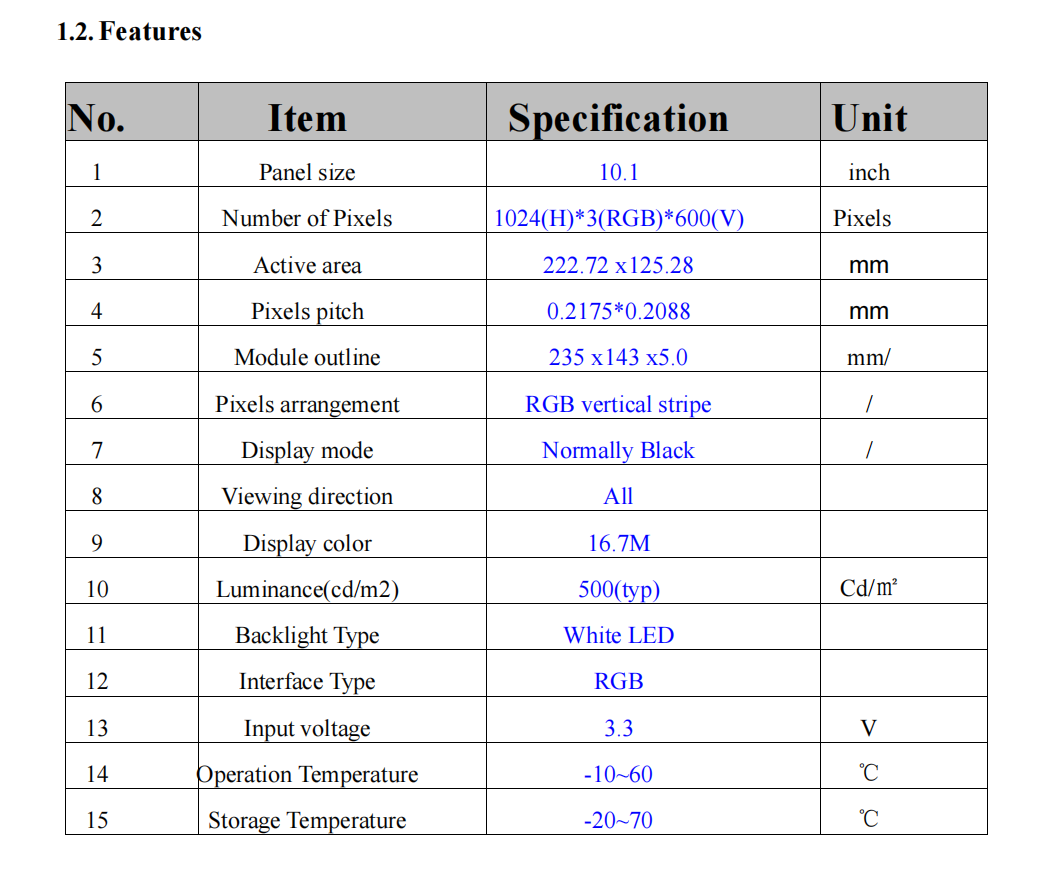Click the "Viewing direction" item cell

tap(307, 496)
